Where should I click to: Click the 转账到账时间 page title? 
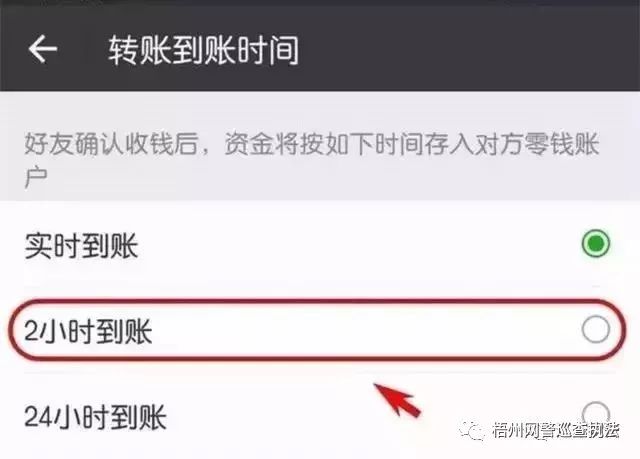click(204, 50)
